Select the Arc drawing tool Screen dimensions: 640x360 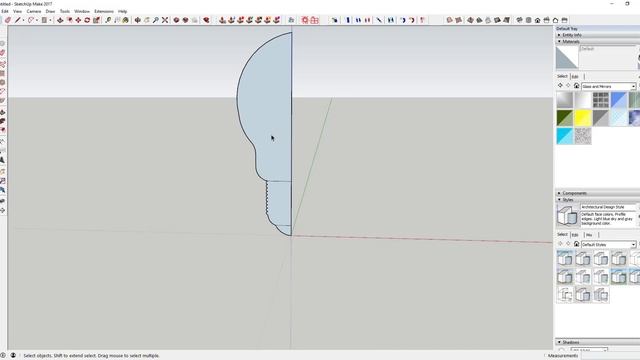click(31, 20)
